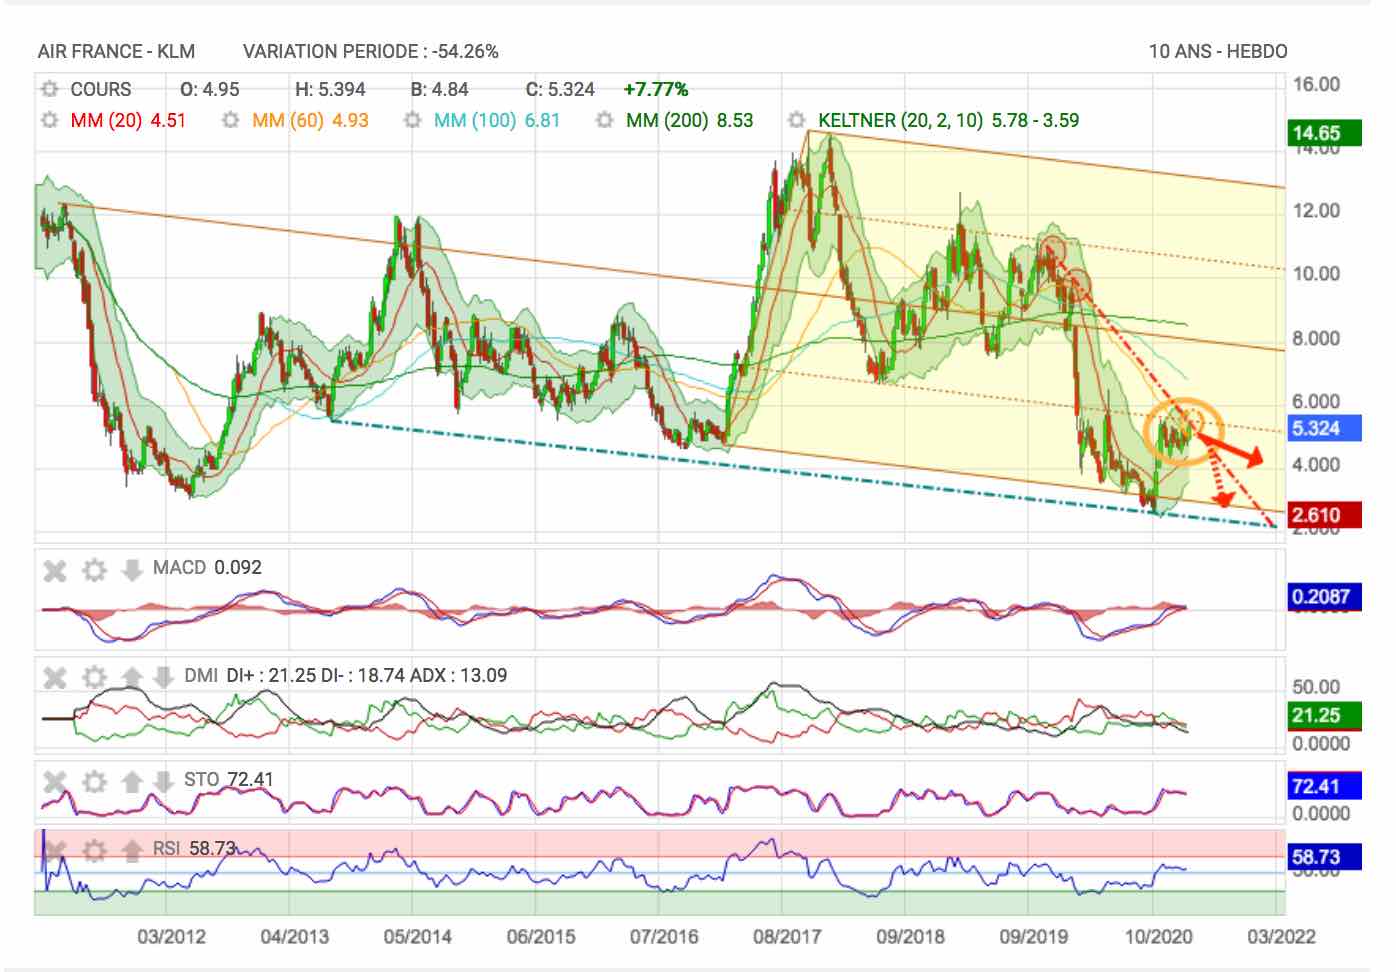1396x972 pixels.
Task: Click the MACD 0.092 label
Action: (x=207, y=567)
